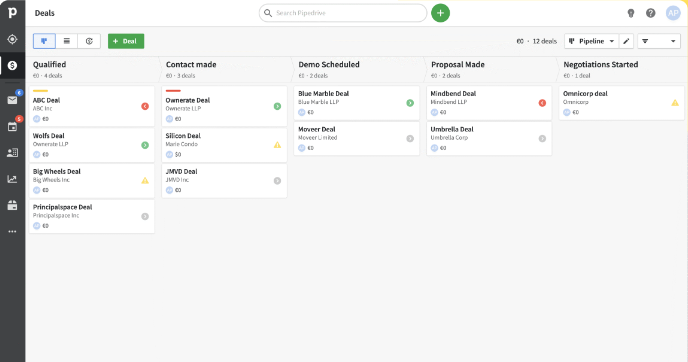Click the Proposal Made stage header

click(x=458, y=65)
